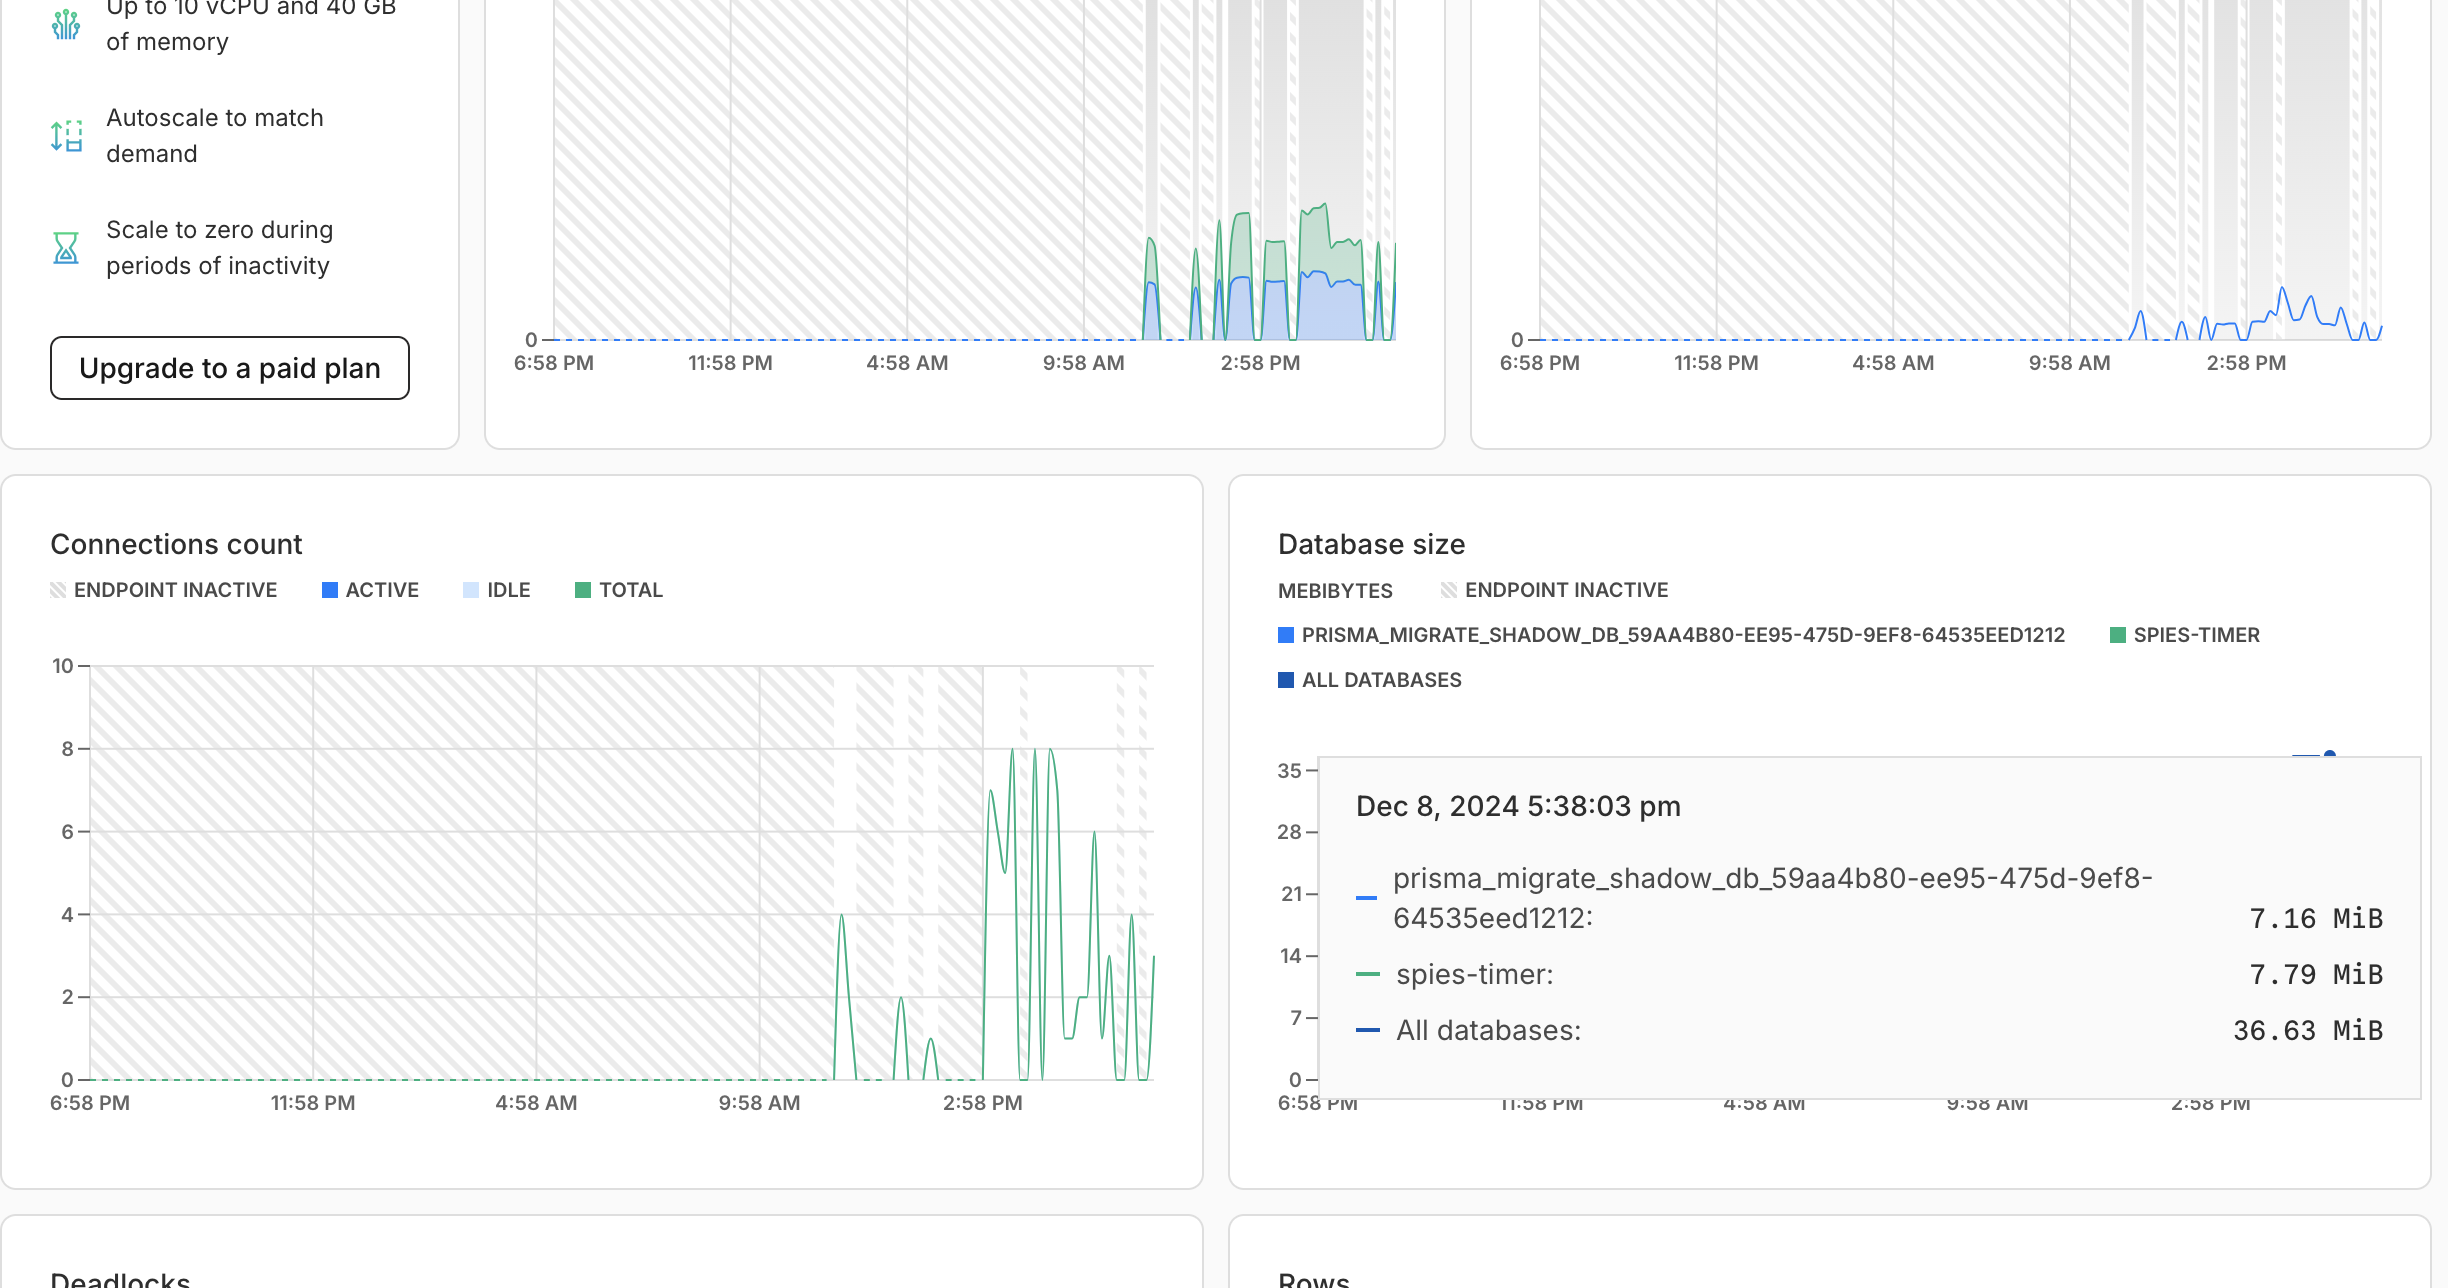This screenshot has width=2448, height=1288.
Task: Click the scale to zero hourglass icon
Action: [x=66, y=248]
